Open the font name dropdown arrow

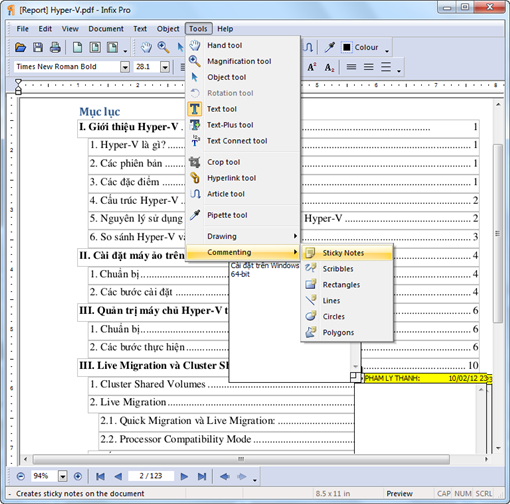[x=125, y=67]
